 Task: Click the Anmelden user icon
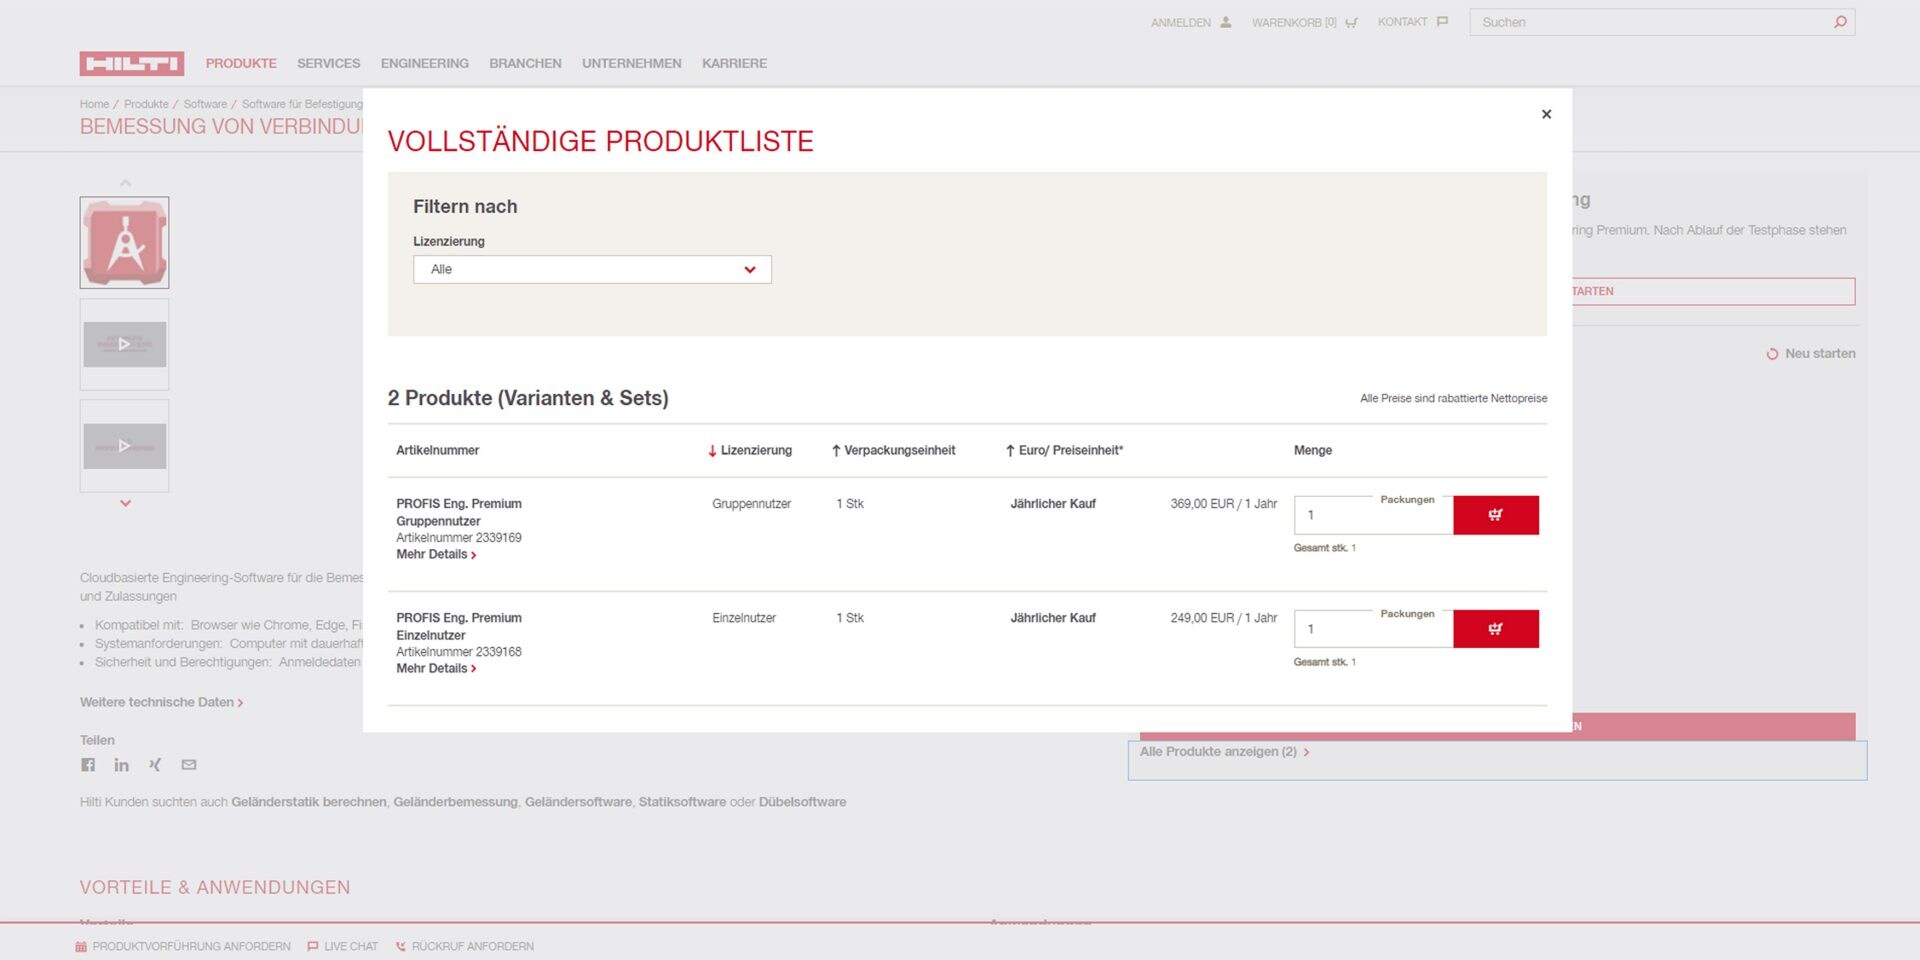[x=1225, y=22]
